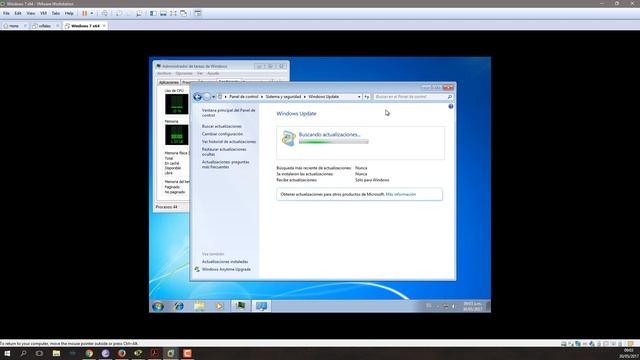Click the Chrome icon on the host taskbar
This screenshot has width=640, height=360.
[89, 353]
